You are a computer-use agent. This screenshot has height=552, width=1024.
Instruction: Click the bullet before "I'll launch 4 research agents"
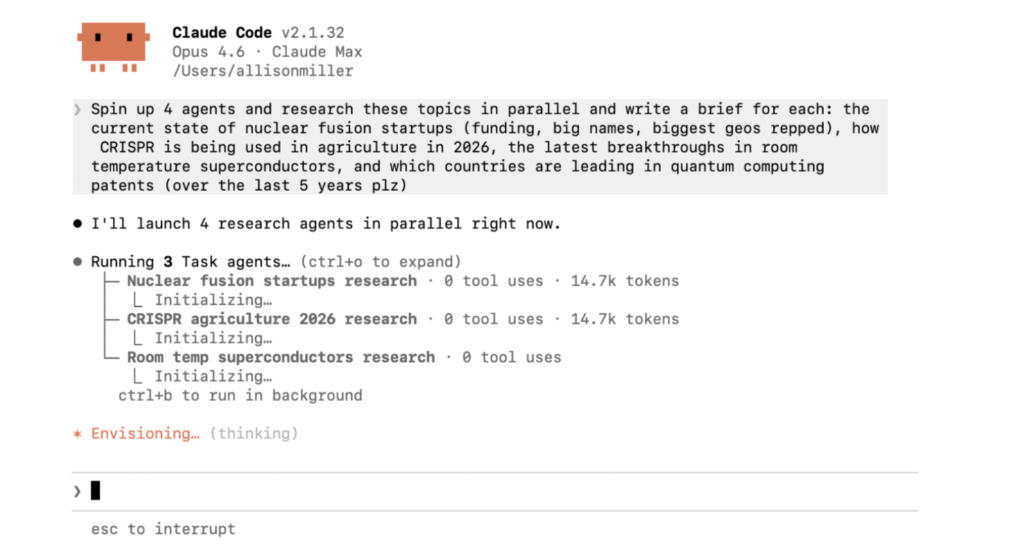pyautogui.click(x=77, y=224)
